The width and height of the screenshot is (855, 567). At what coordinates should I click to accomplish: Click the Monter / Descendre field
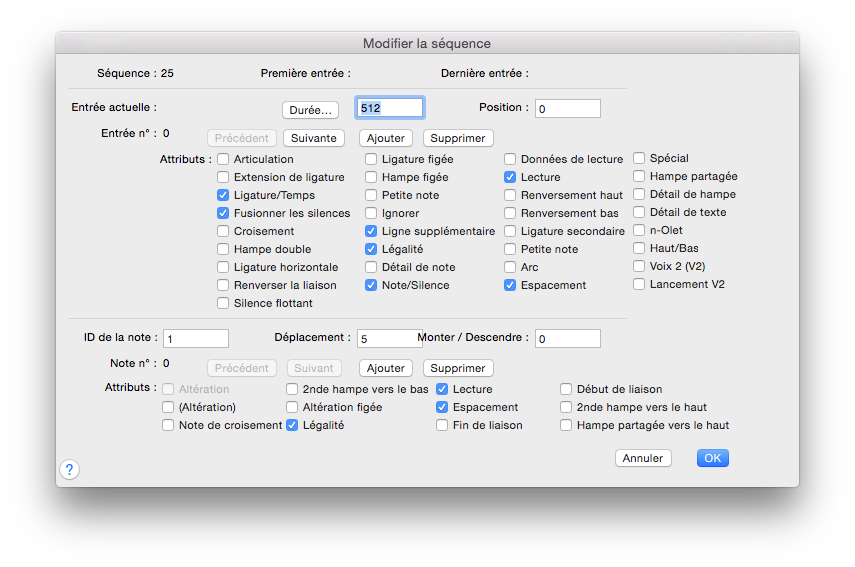coord(567,339)
